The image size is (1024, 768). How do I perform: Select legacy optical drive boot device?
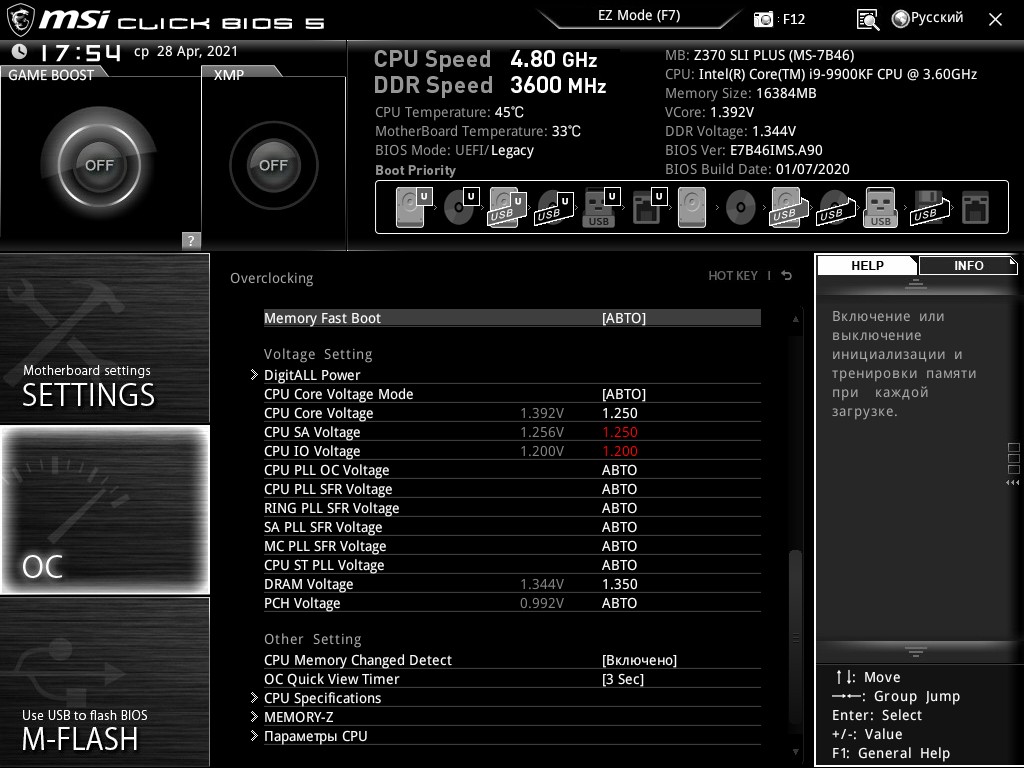741,207
